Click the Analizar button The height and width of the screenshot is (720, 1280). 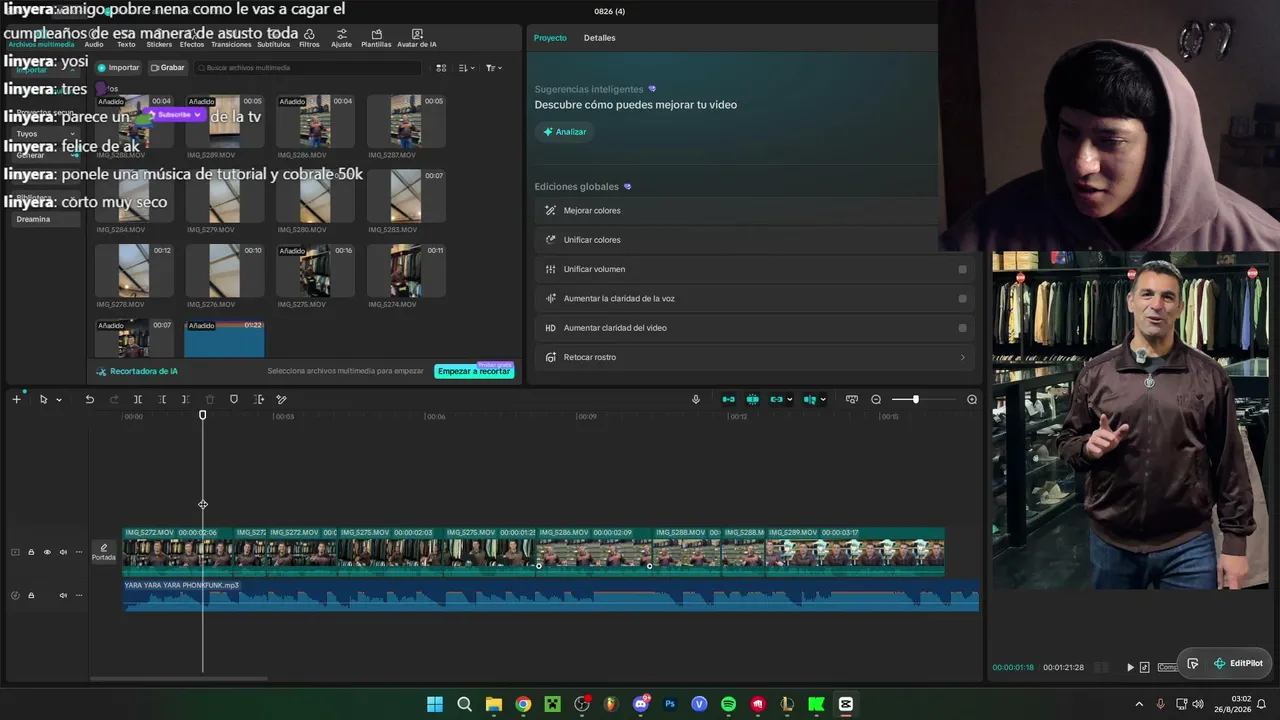[x=565, y=132]
